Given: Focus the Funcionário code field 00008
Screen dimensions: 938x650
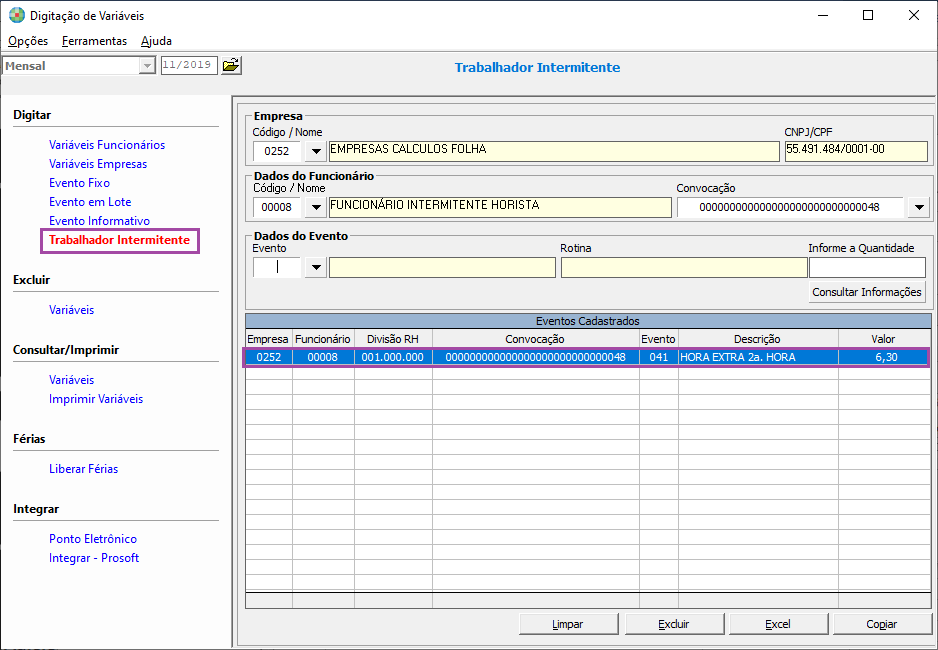Looking at the screenshot, I should click(x=277, y=207).
